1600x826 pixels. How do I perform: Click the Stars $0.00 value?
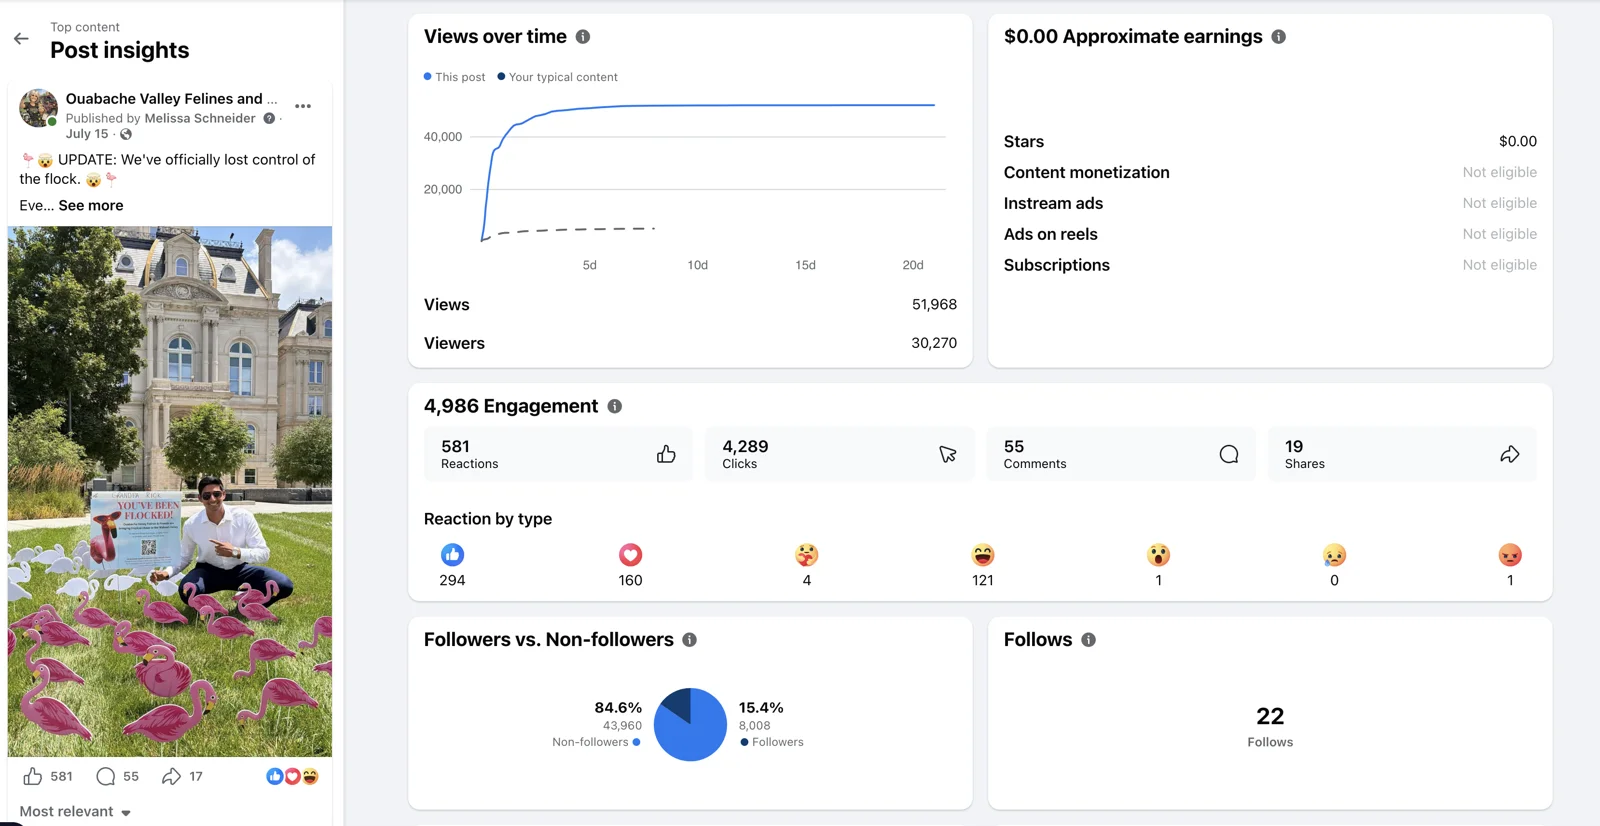[x=1518, y=141]
